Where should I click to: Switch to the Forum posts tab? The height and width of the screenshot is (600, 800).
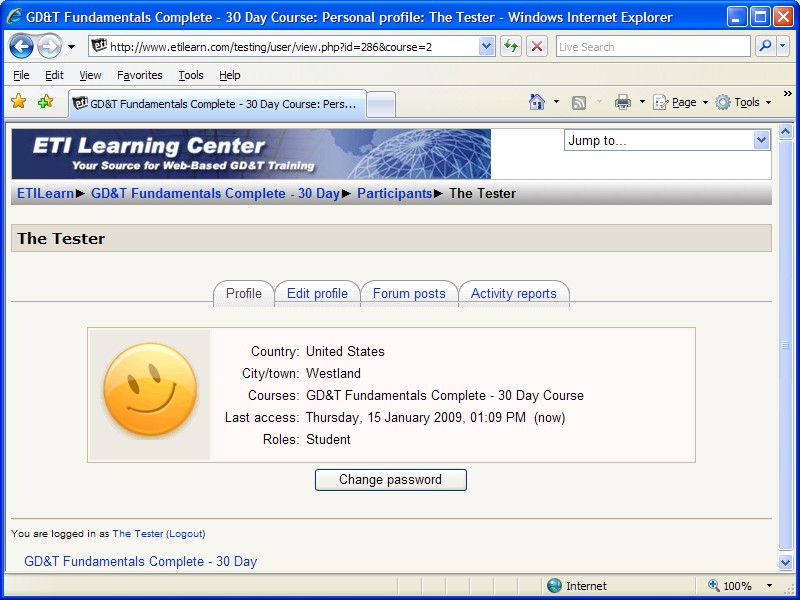click(409, 294)
